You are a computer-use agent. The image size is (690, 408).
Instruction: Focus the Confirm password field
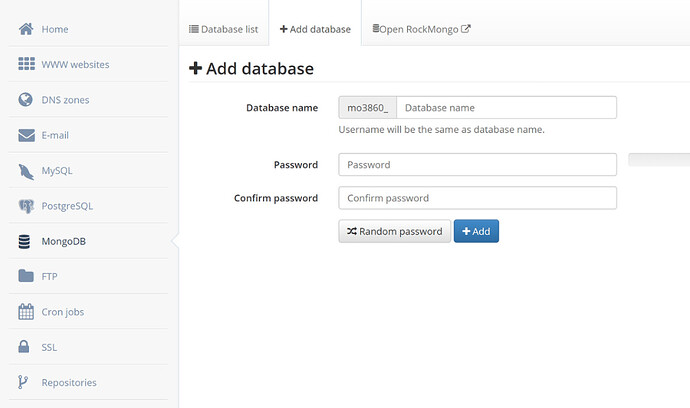click(x=477, y=198)
